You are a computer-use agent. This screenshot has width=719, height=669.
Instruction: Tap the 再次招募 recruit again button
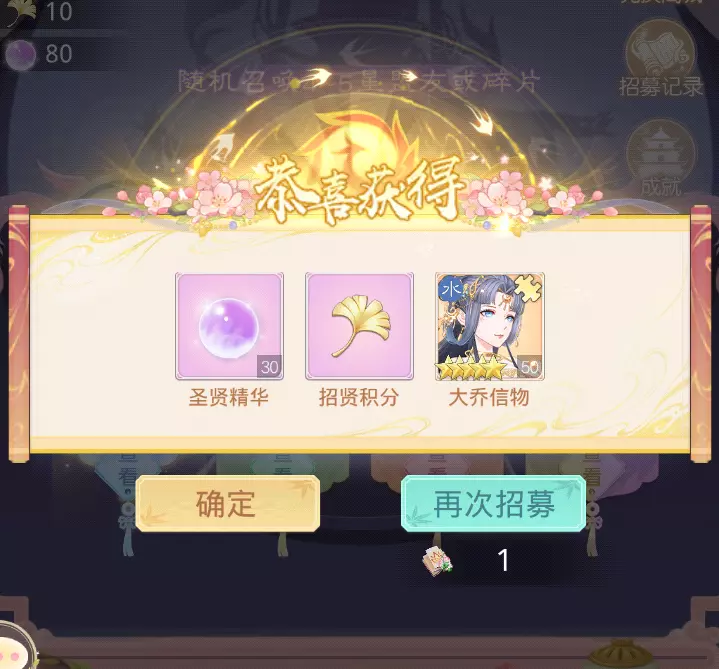pos(493,503)
